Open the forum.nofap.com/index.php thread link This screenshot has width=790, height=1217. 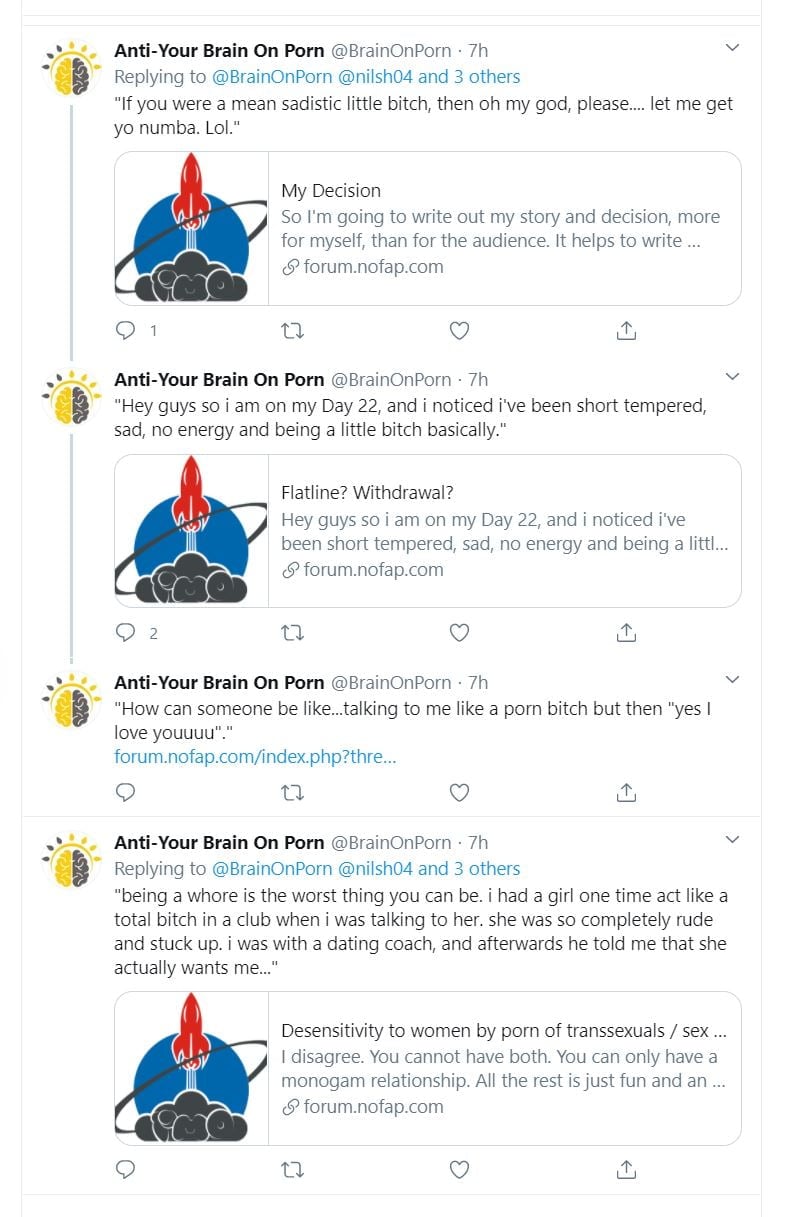click(x=255, y=757)
